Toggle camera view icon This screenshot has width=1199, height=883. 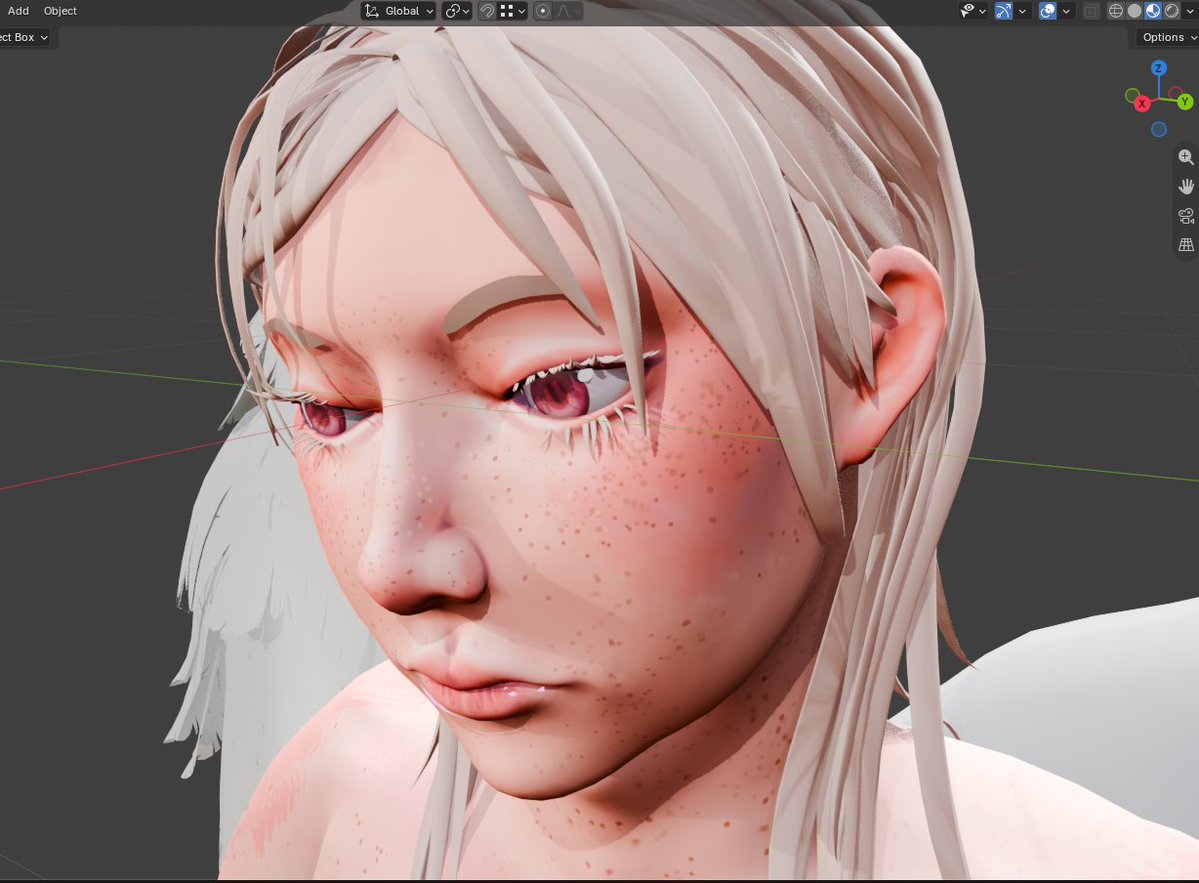[x=1186, y=216]
